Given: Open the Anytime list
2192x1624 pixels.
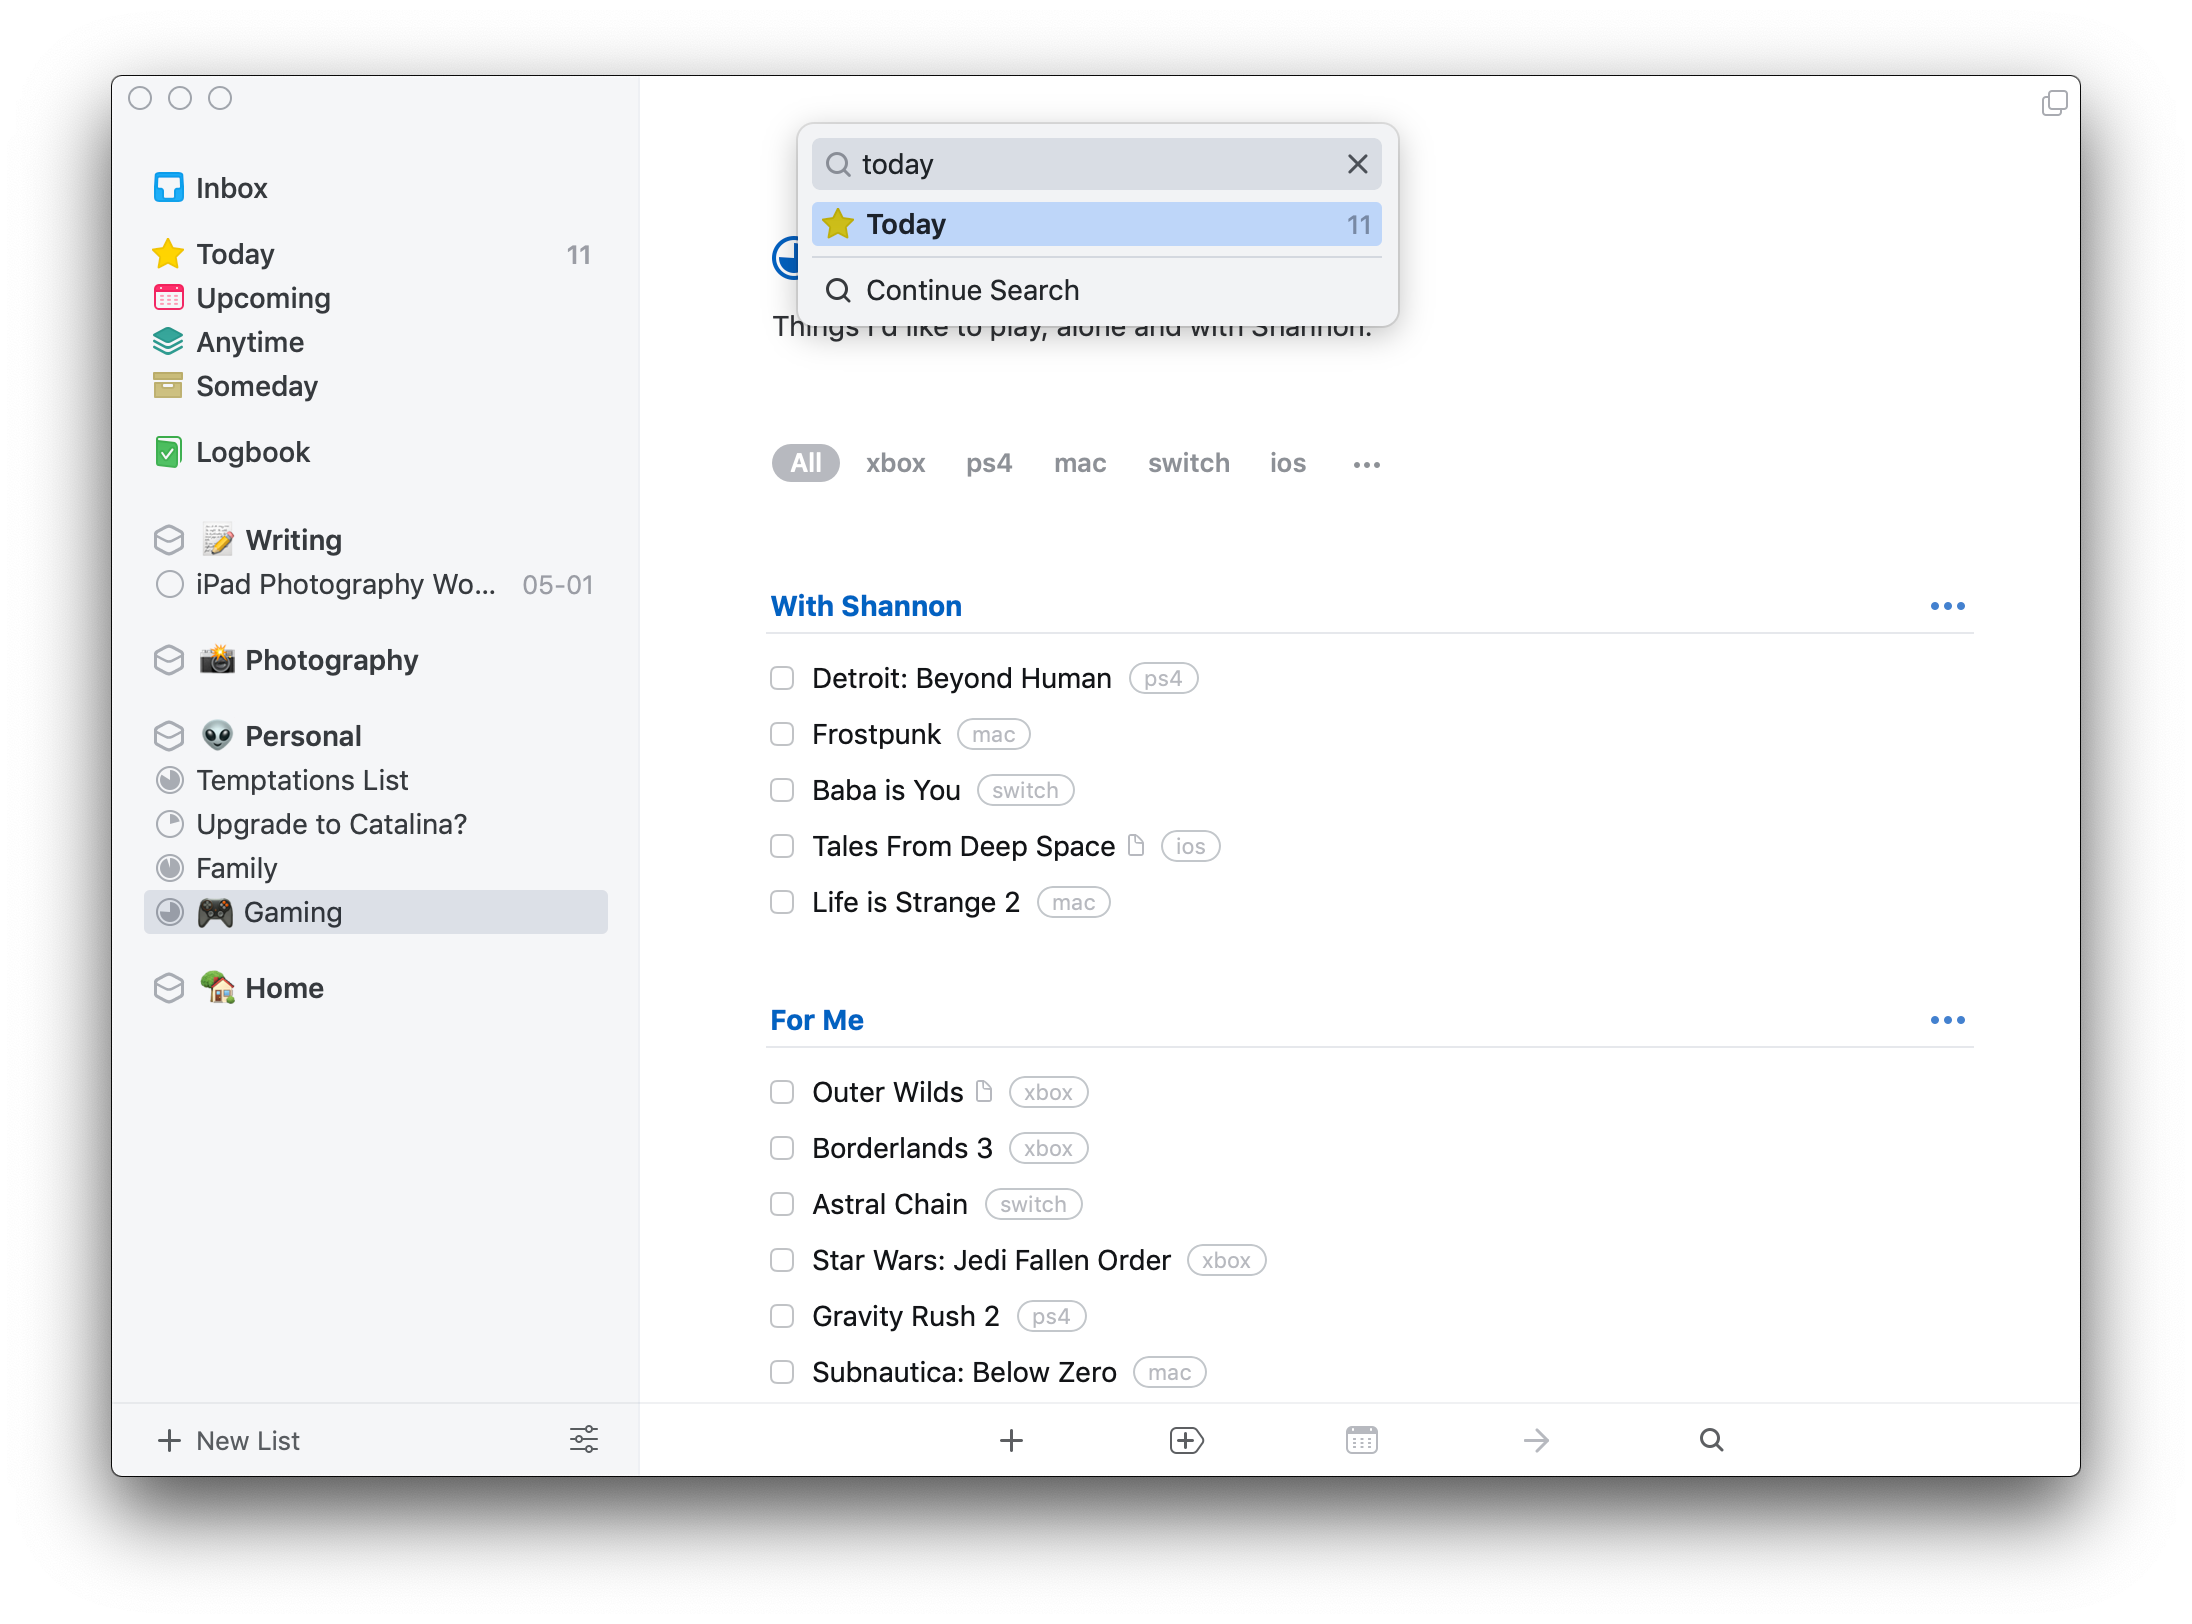Looking at the screenshot, I should pos(375,342).
